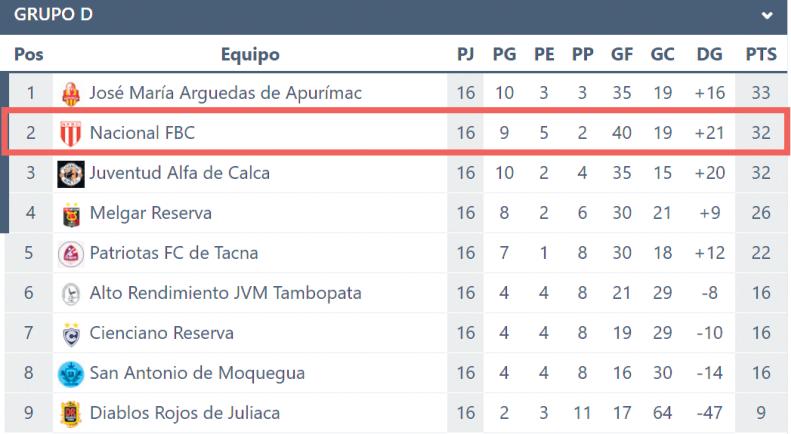Open the San Antonio de Moquegua blue badge
Viewport: 791px width, 434px height.
(x=71, y=374)
